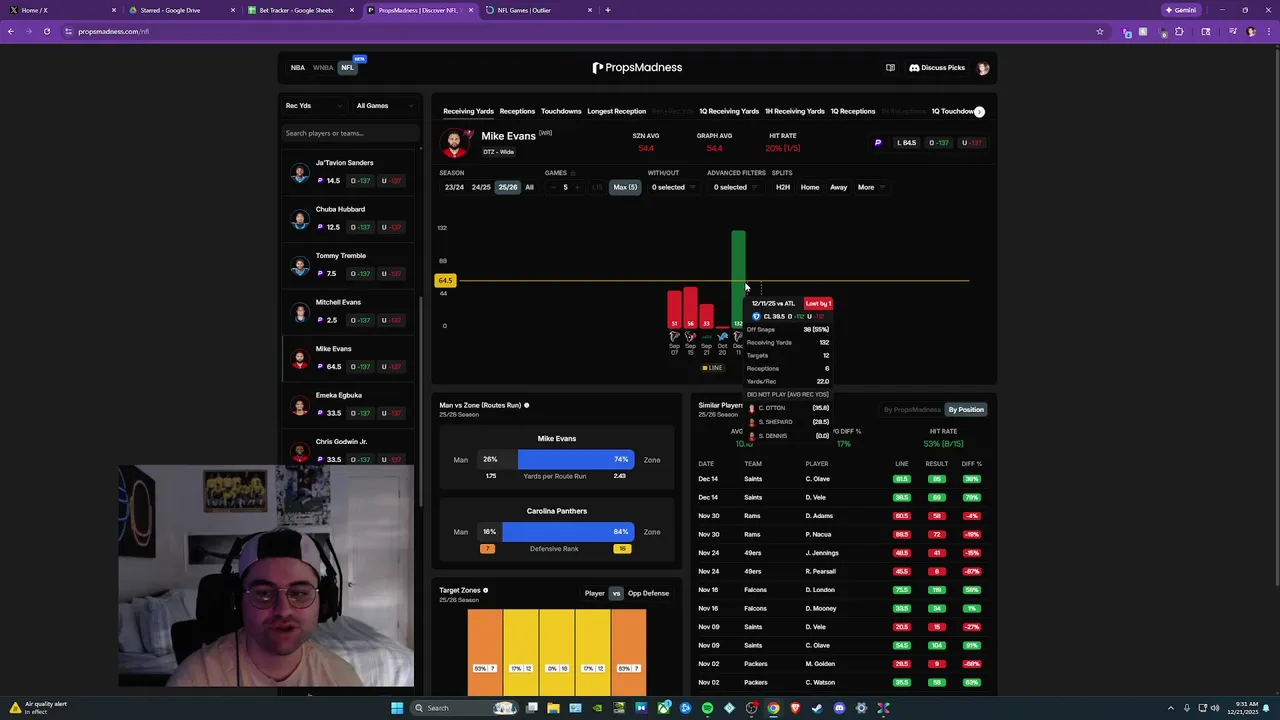1280x720 pixels.
Task: Select Ja'Tavion Sanders in player list
Action: tap(349, 172)
